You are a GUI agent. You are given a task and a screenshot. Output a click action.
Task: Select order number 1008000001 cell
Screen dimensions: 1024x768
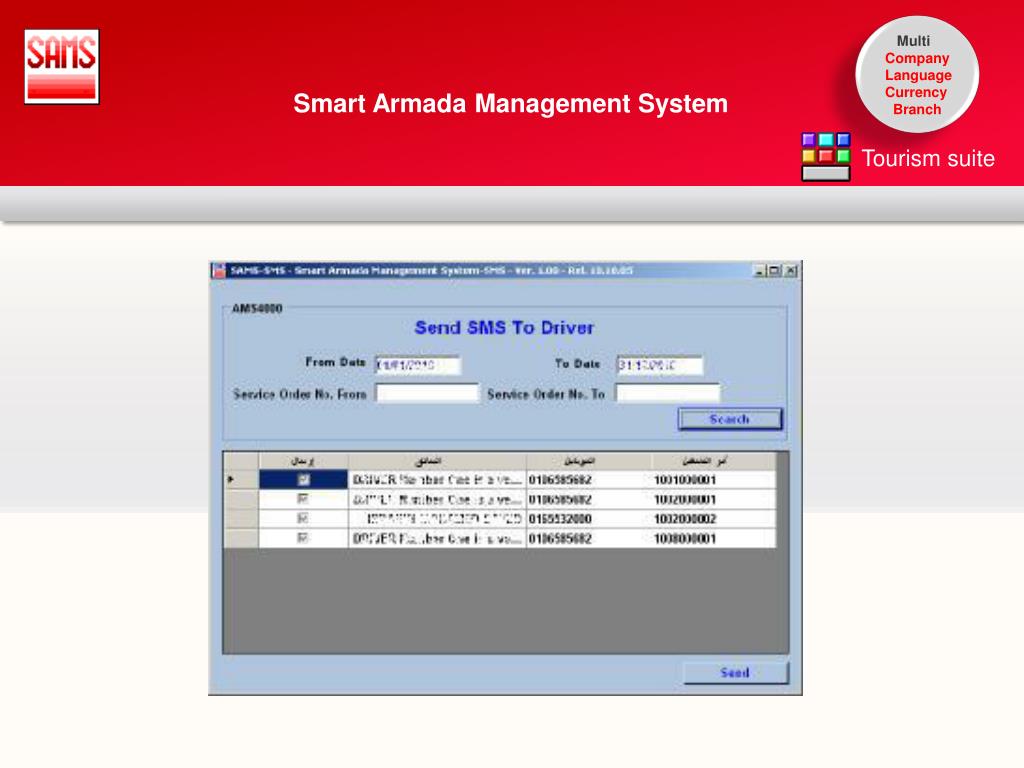713,539
